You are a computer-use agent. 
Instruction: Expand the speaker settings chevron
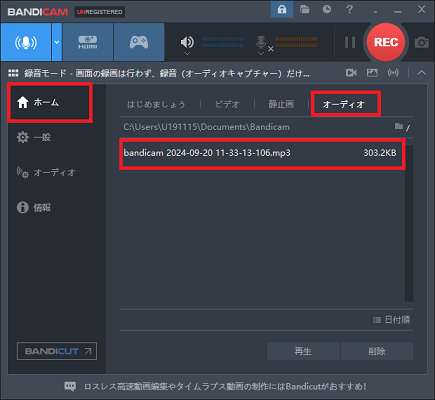click(x=187, y=53)
